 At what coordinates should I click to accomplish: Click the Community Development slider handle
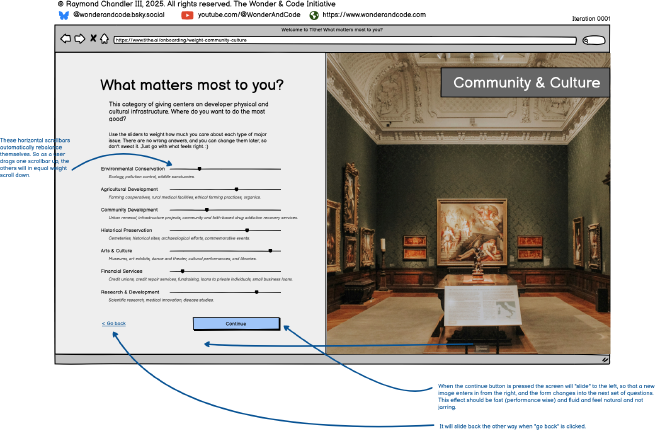[x=207, y=210]
